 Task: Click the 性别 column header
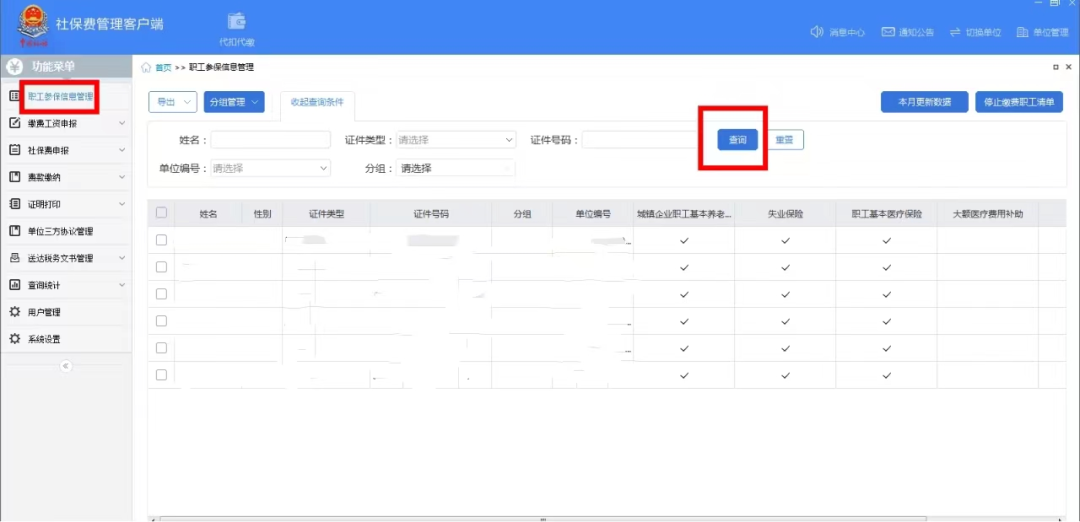[x=262, y=214]
